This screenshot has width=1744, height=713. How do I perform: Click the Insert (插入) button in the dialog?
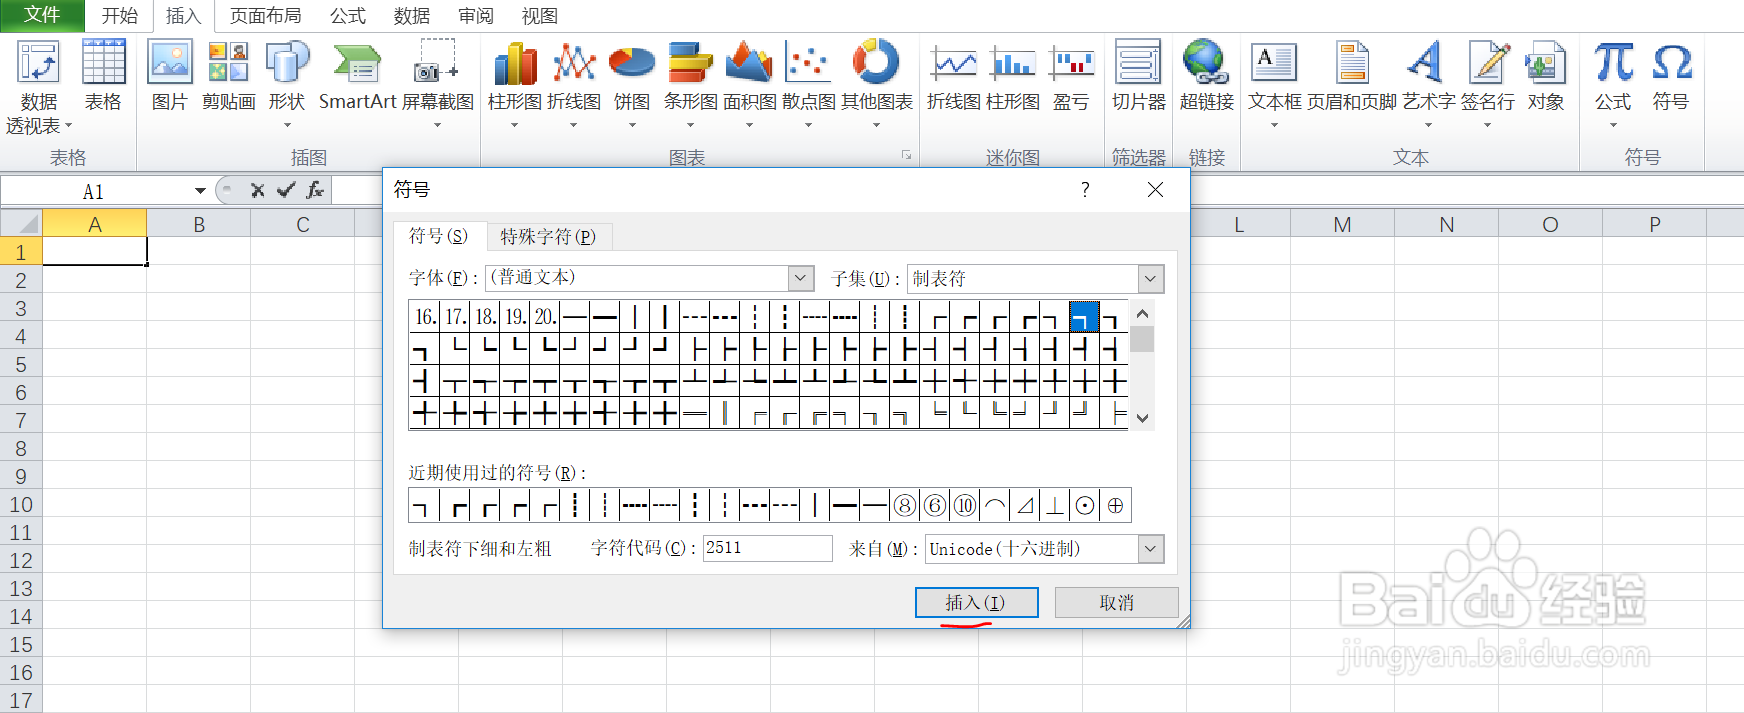(976, 602)
